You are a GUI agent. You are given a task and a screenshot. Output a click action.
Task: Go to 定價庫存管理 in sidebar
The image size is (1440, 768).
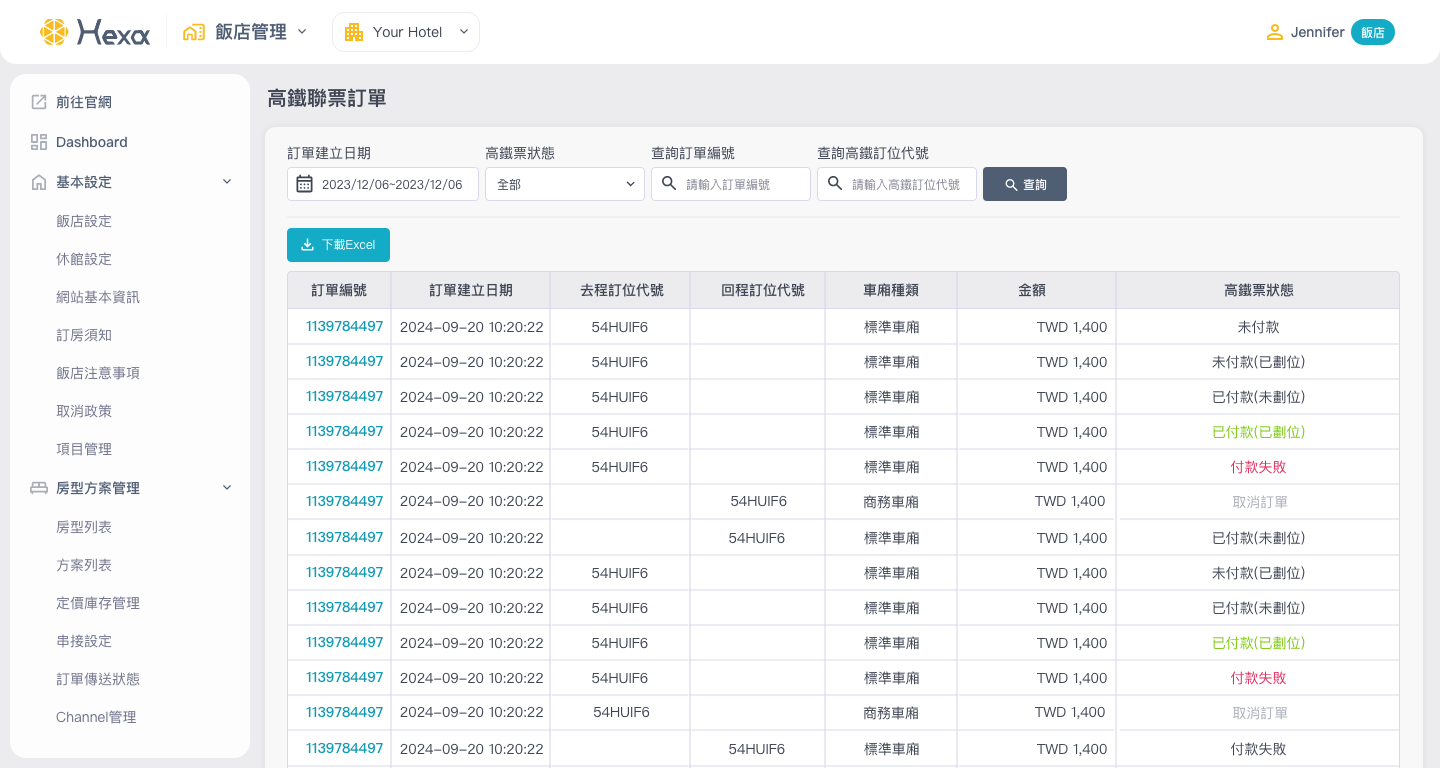(98, 603)
